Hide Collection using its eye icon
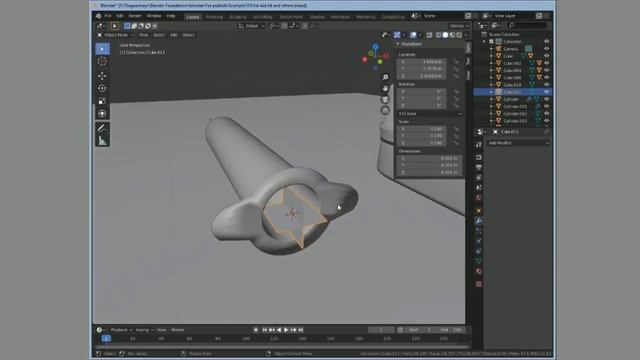Viewport: 640px width, 360px height. 547,42
